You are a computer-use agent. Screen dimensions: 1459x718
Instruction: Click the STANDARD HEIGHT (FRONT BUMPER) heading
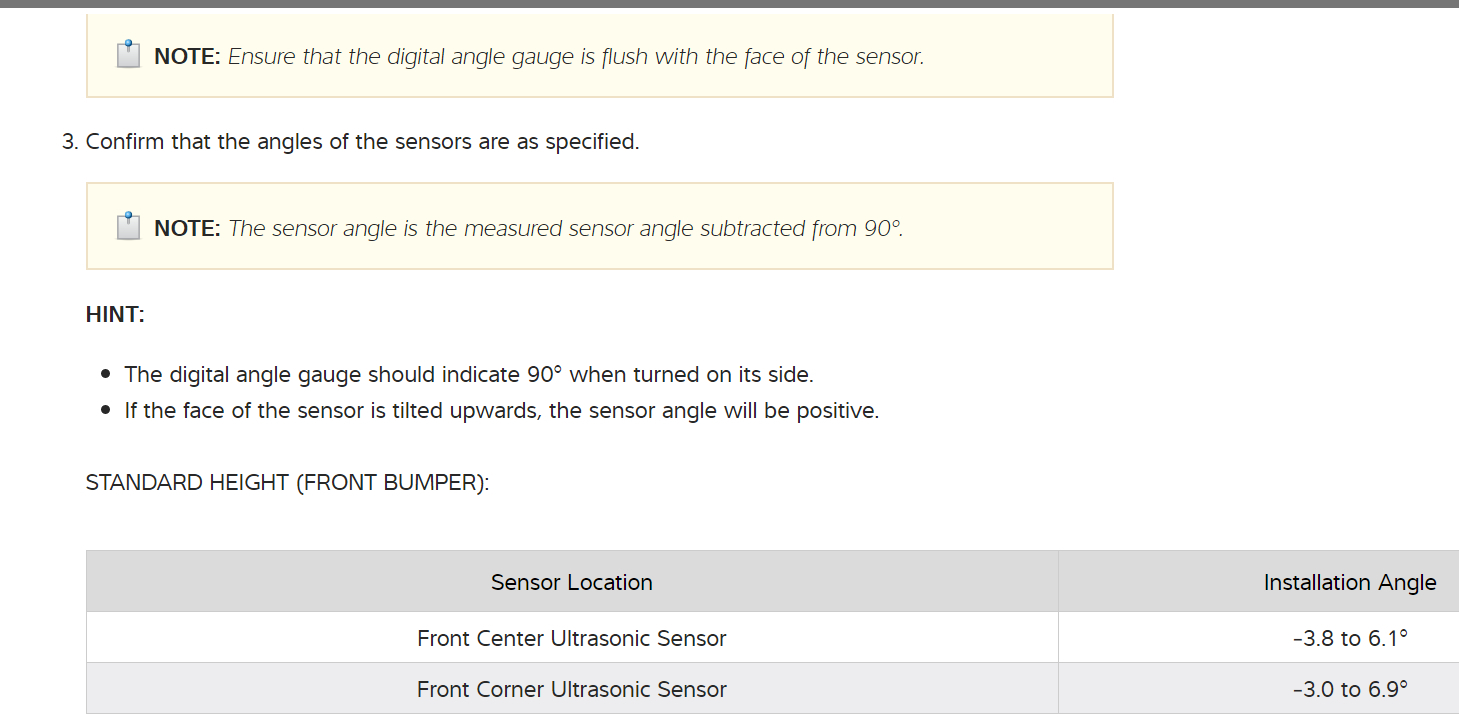[288, 483]
